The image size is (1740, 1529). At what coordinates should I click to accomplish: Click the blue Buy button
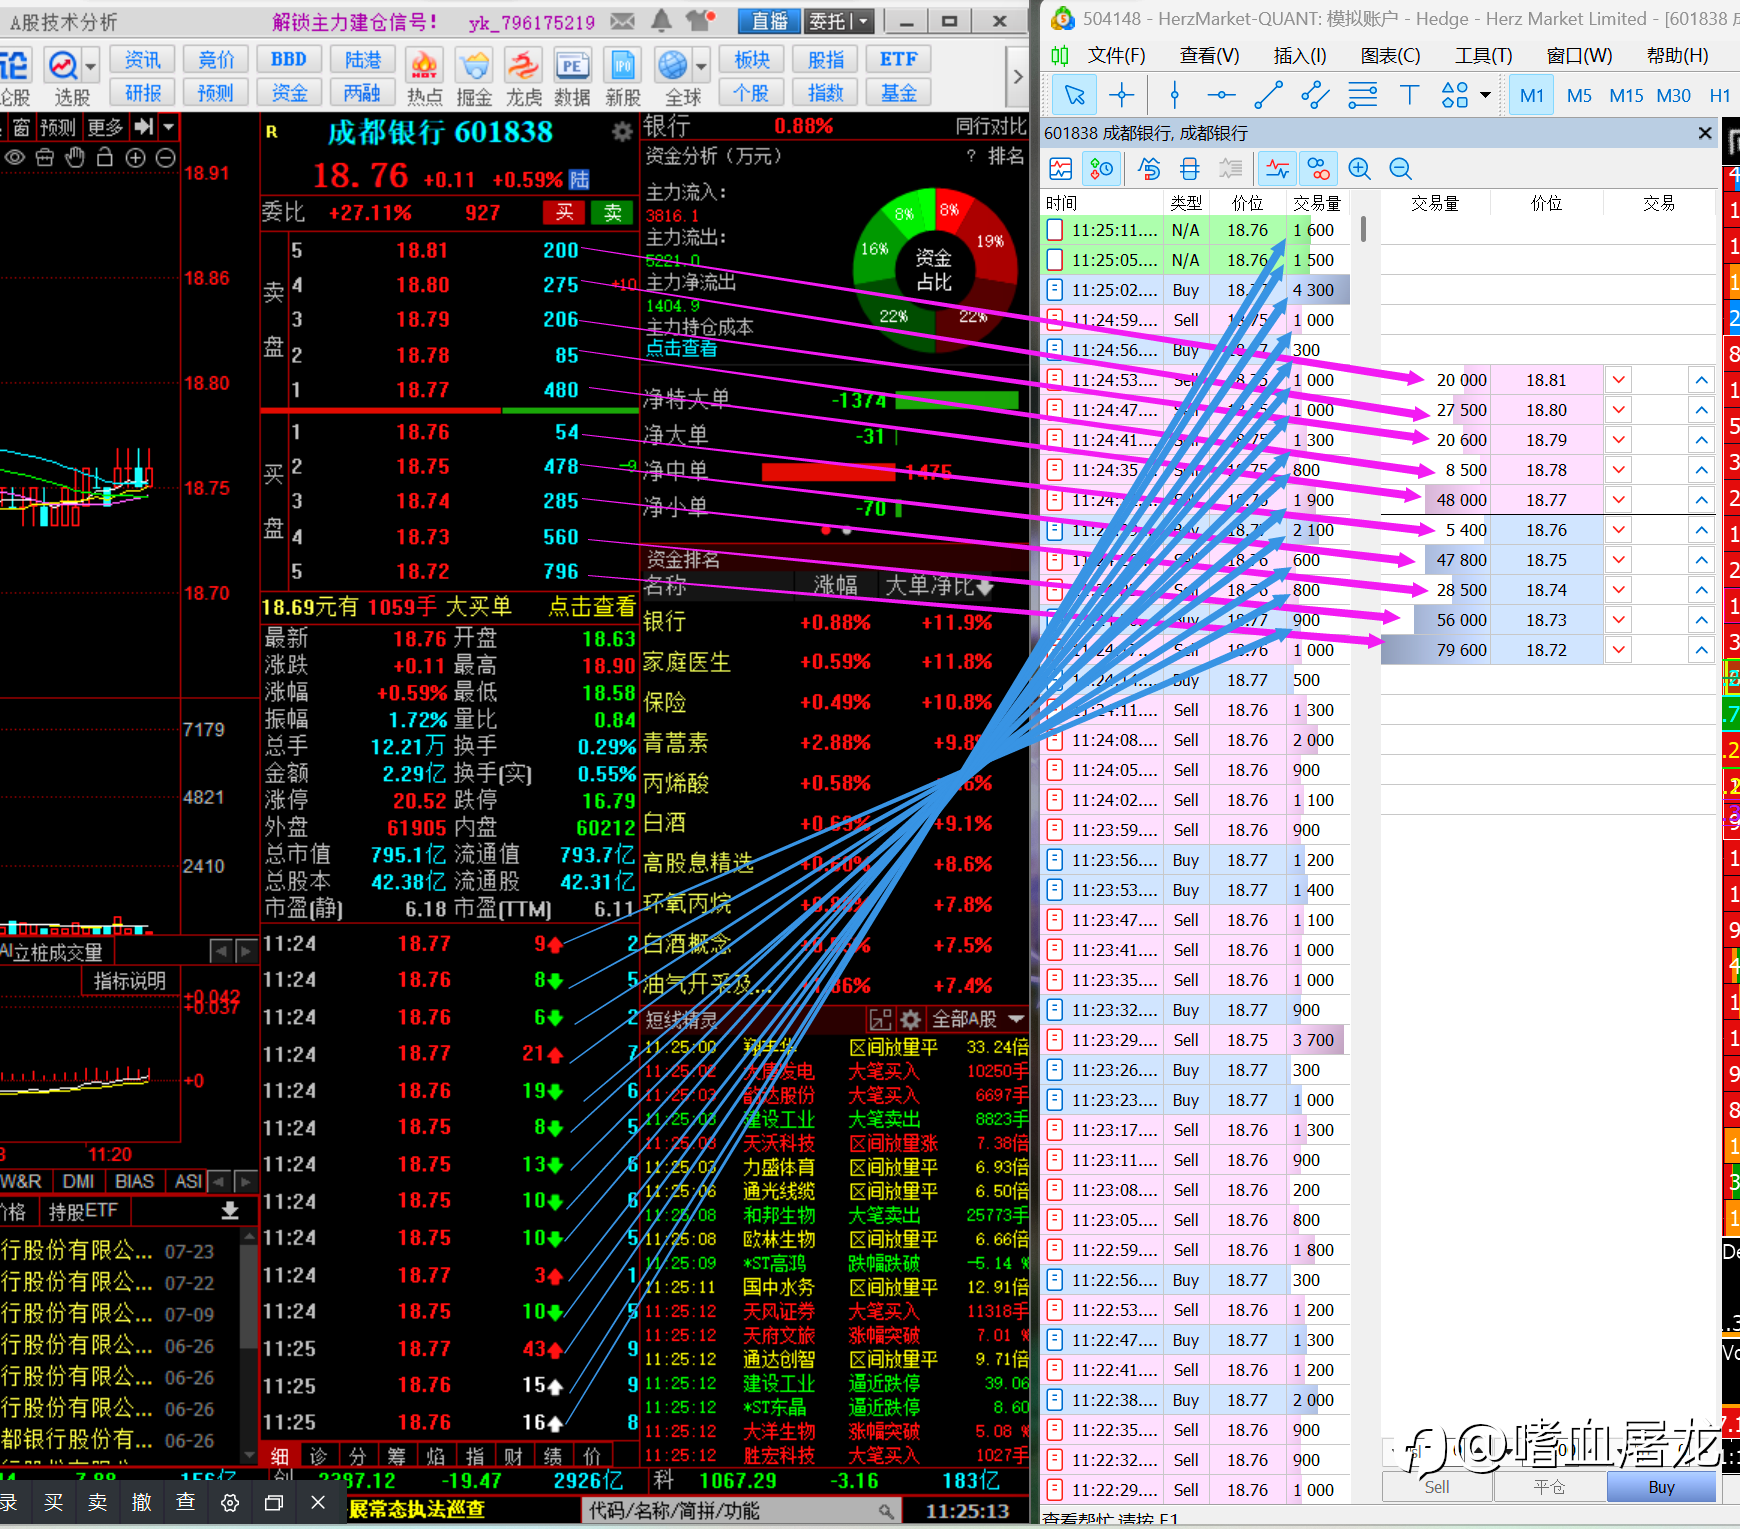(1661, 1487)
